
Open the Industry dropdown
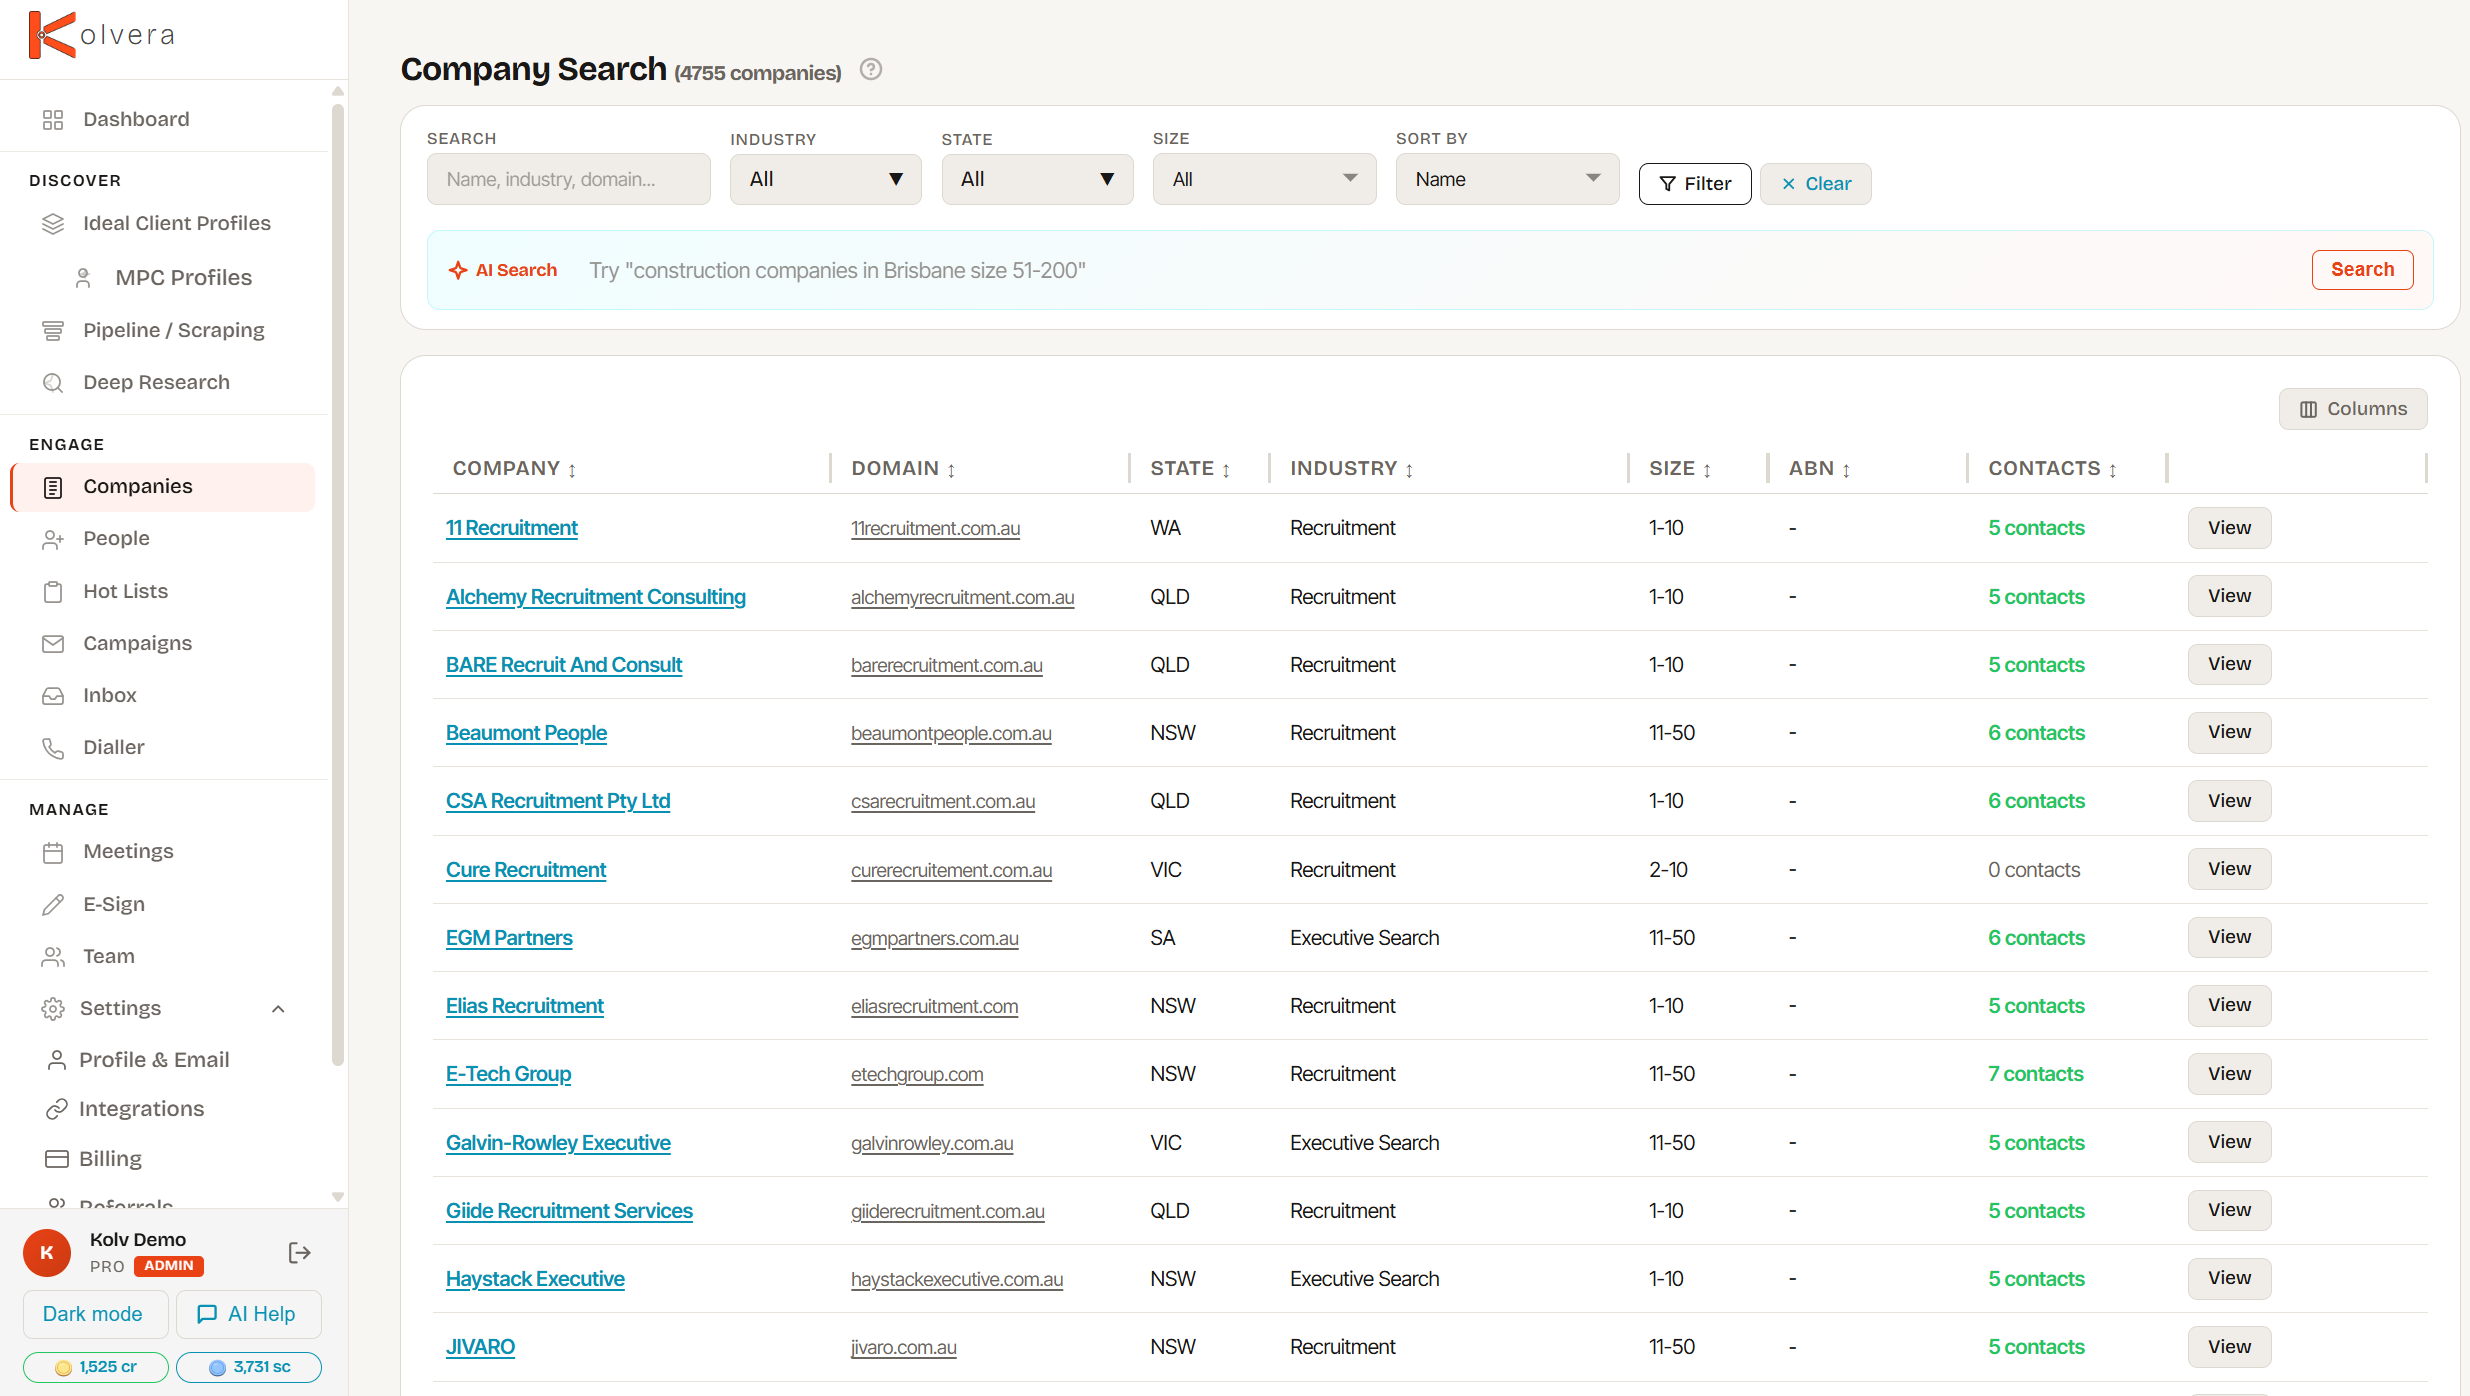point(825,179)
